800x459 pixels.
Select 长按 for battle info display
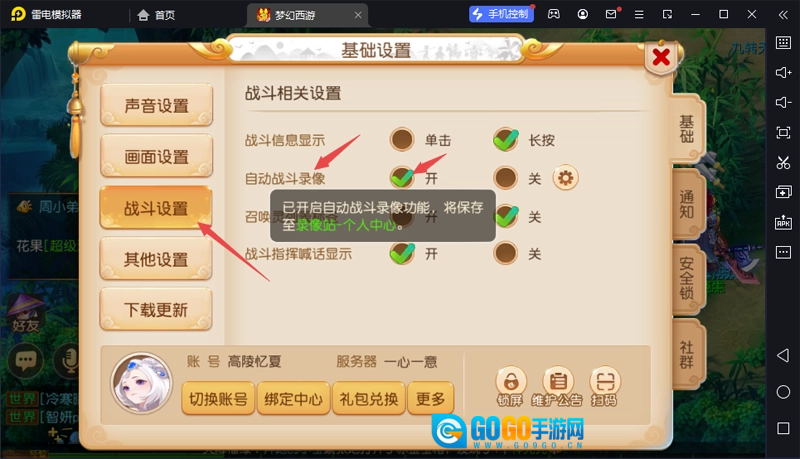click(506, 140)
